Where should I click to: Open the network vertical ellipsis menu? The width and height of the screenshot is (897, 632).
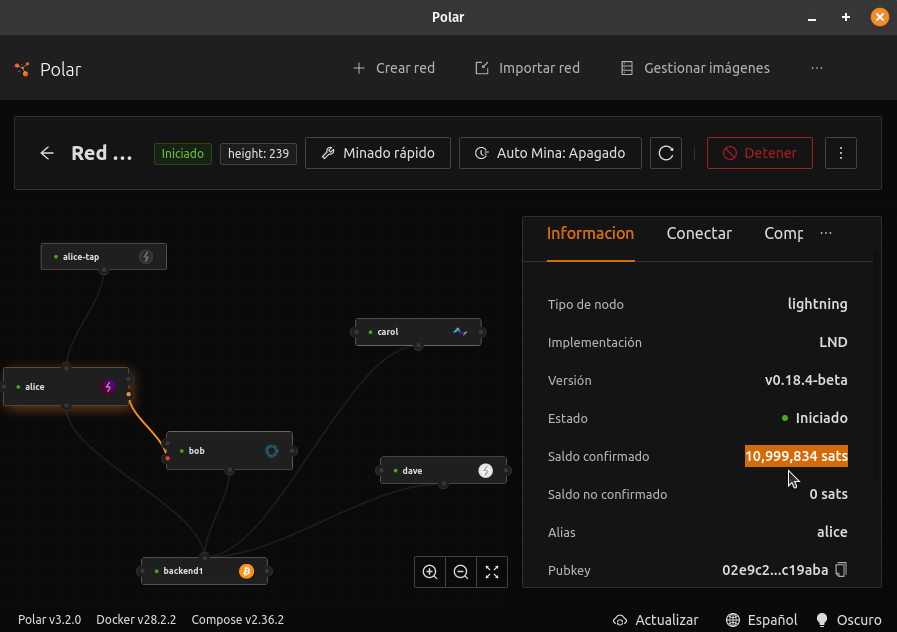tap(841, 153)
